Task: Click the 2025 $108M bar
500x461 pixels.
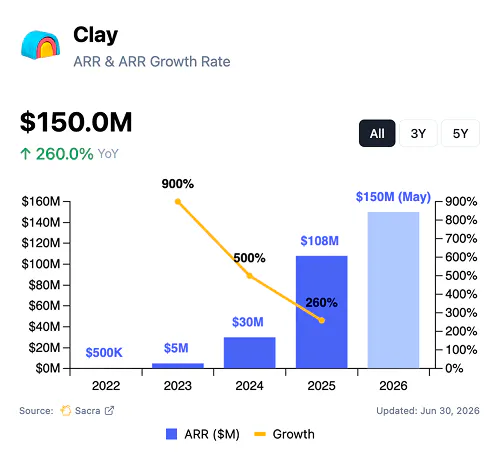Action: (x=322, y=312)
